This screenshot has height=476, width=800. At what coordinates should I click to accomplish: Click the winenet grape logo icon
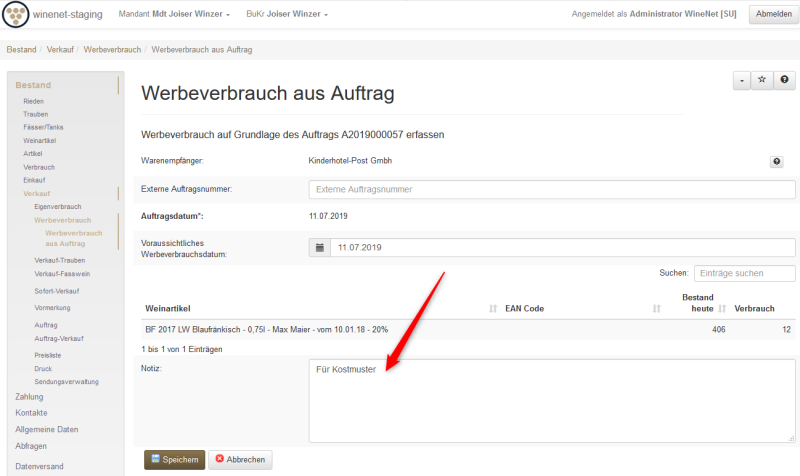[x=15, y=14]
